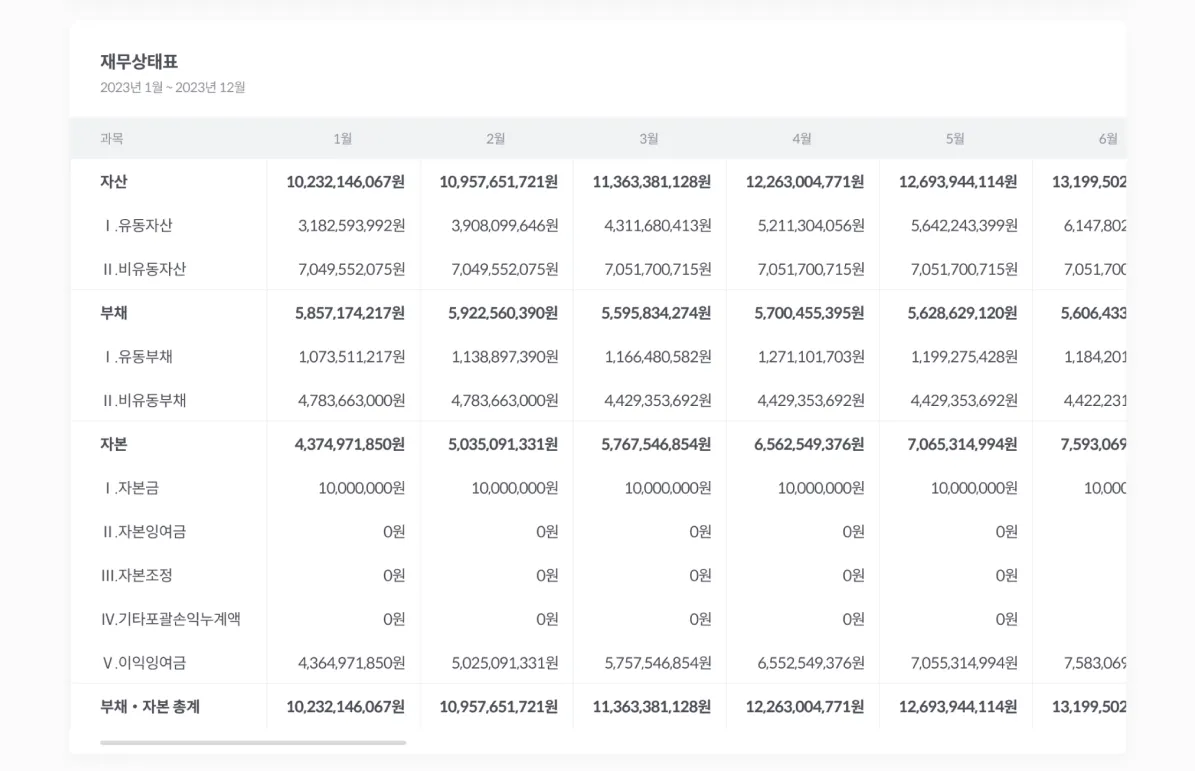Click 자본 value 7,065,314,994원 for 5월
This screenshot has width=1195, height=771.
962,444
